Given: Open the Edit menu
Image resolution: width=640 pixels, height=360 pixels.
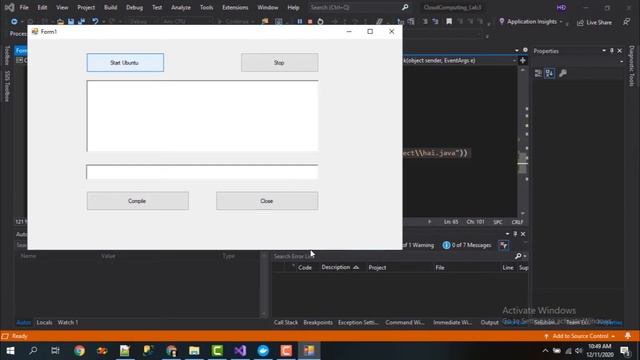Looking at the screenshot, I should click(42, 7).
